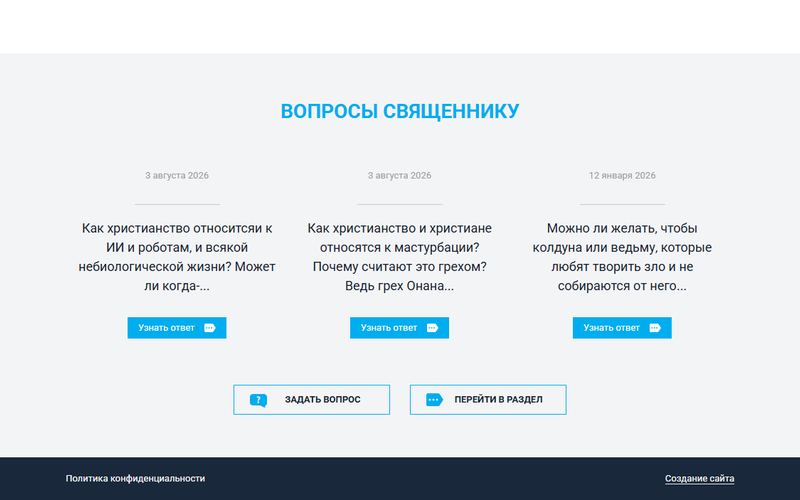Click the speech bubble icon in the witch card's button
This screenshot has height=500, width=800.
[655, 328]
